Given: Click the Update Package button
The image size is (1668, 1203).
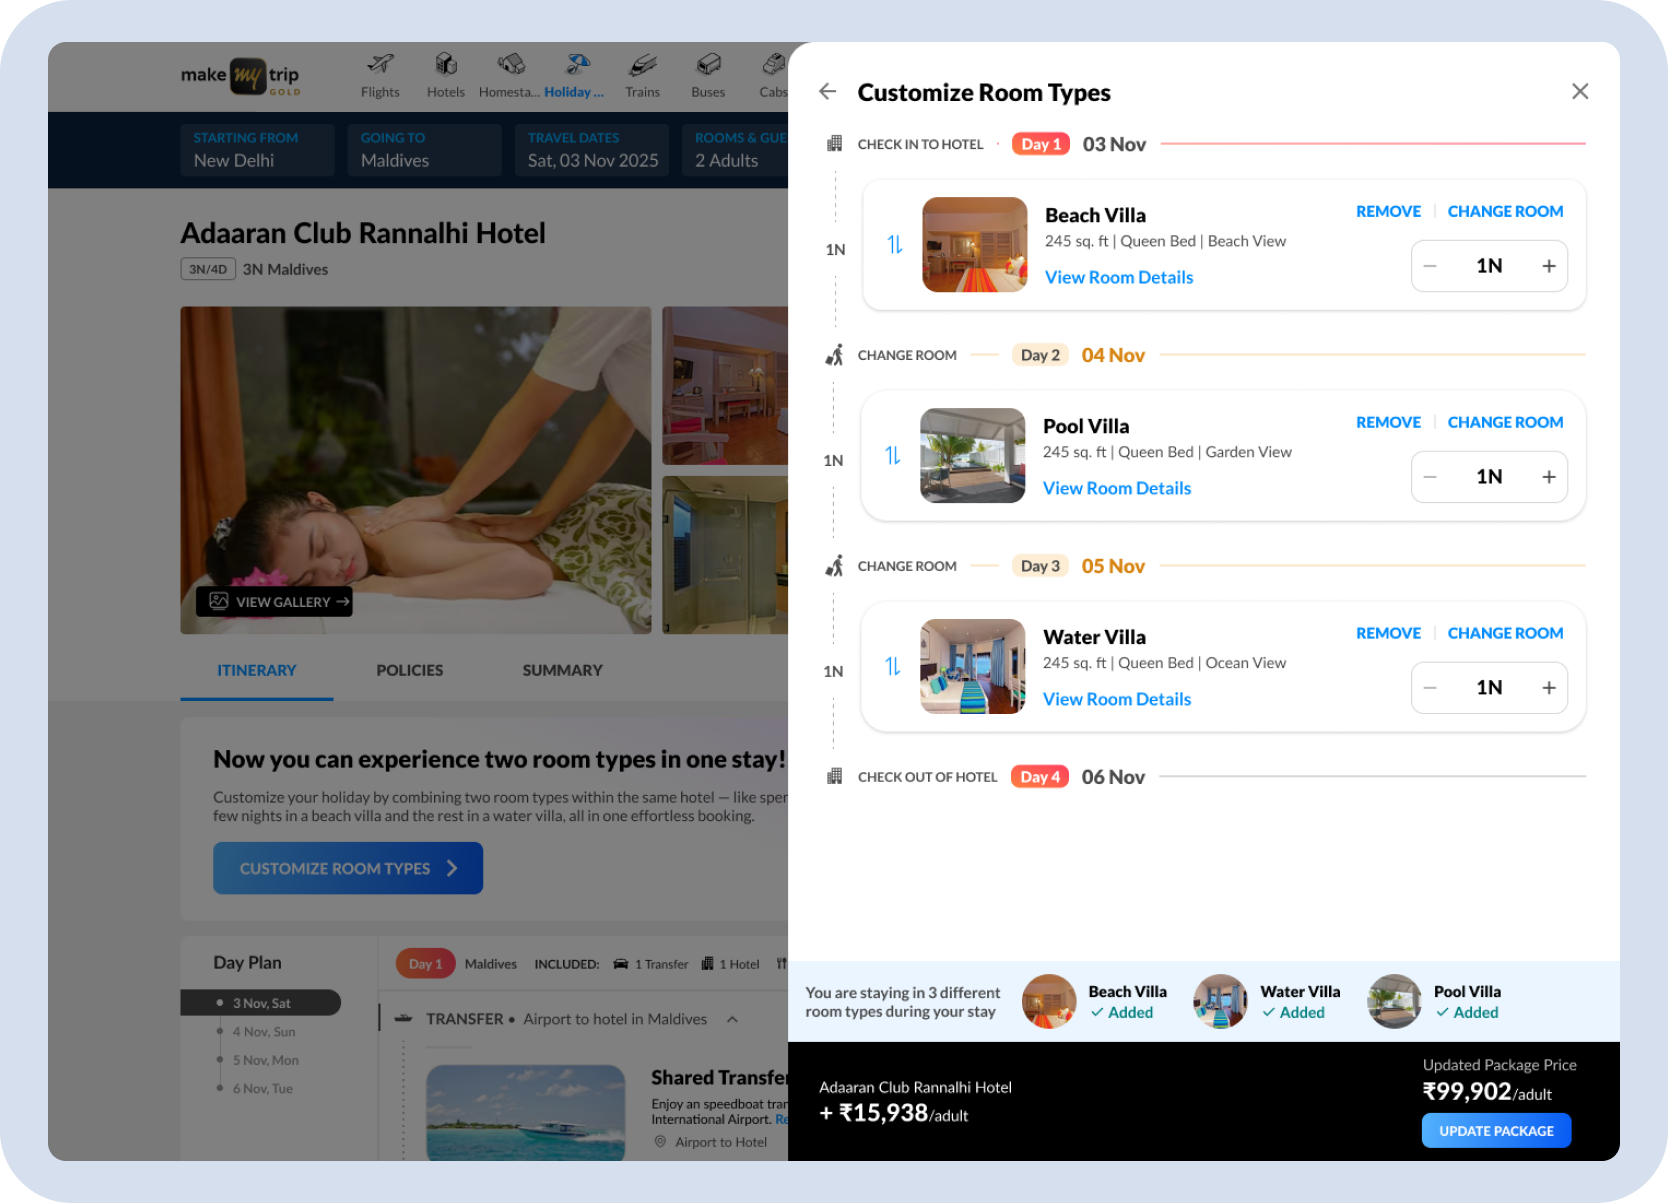Looking at the screenshot, I should [1496, 1131].
